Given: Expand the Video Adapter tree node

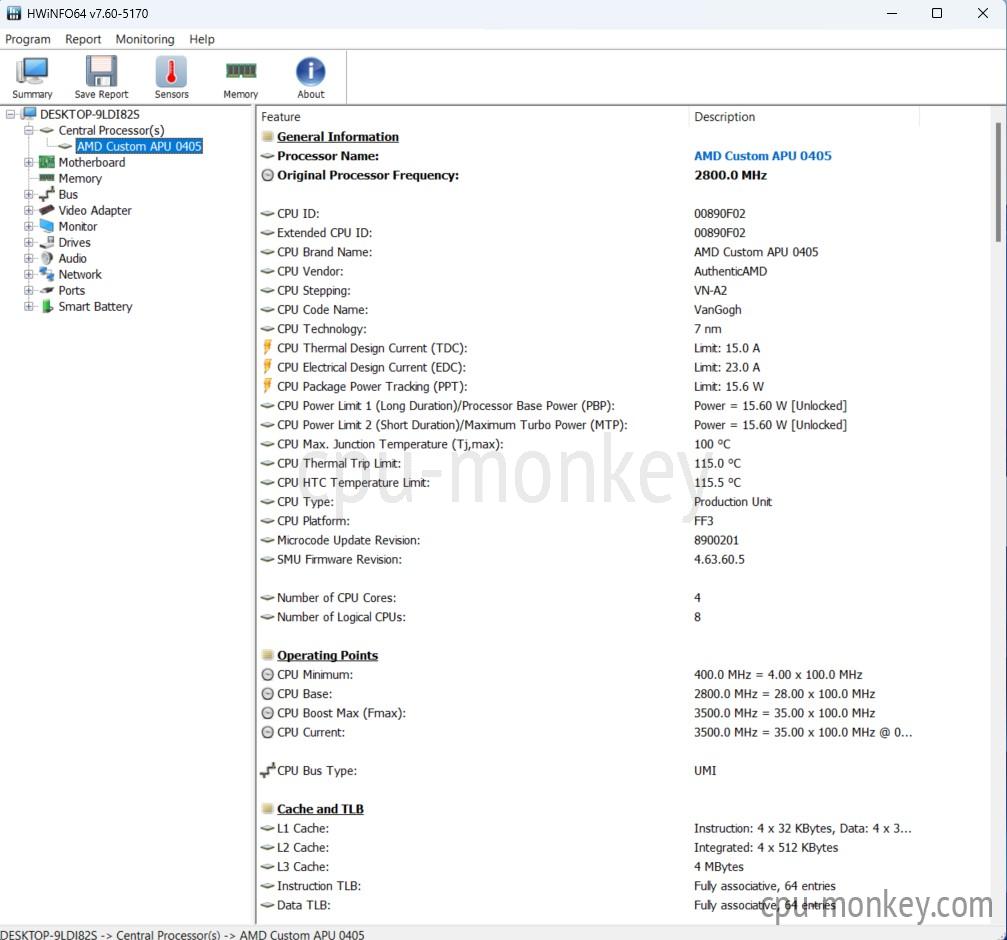Looking at the screenshot, I should 29,210.
